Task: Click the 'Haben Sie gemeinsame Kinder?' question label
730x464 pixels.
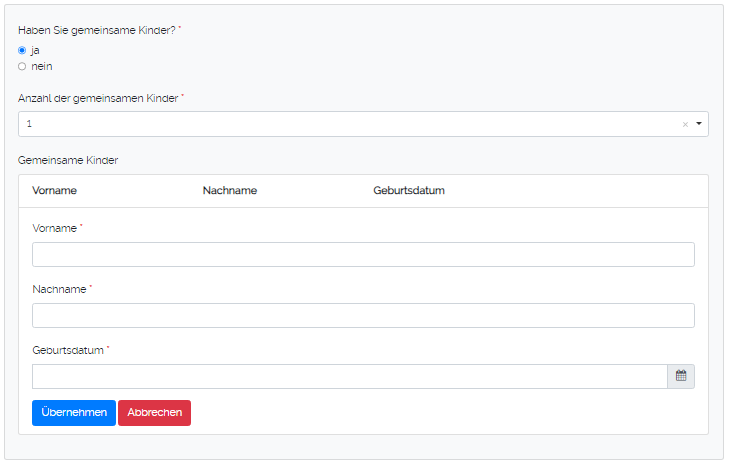Action: pos(97,30)
